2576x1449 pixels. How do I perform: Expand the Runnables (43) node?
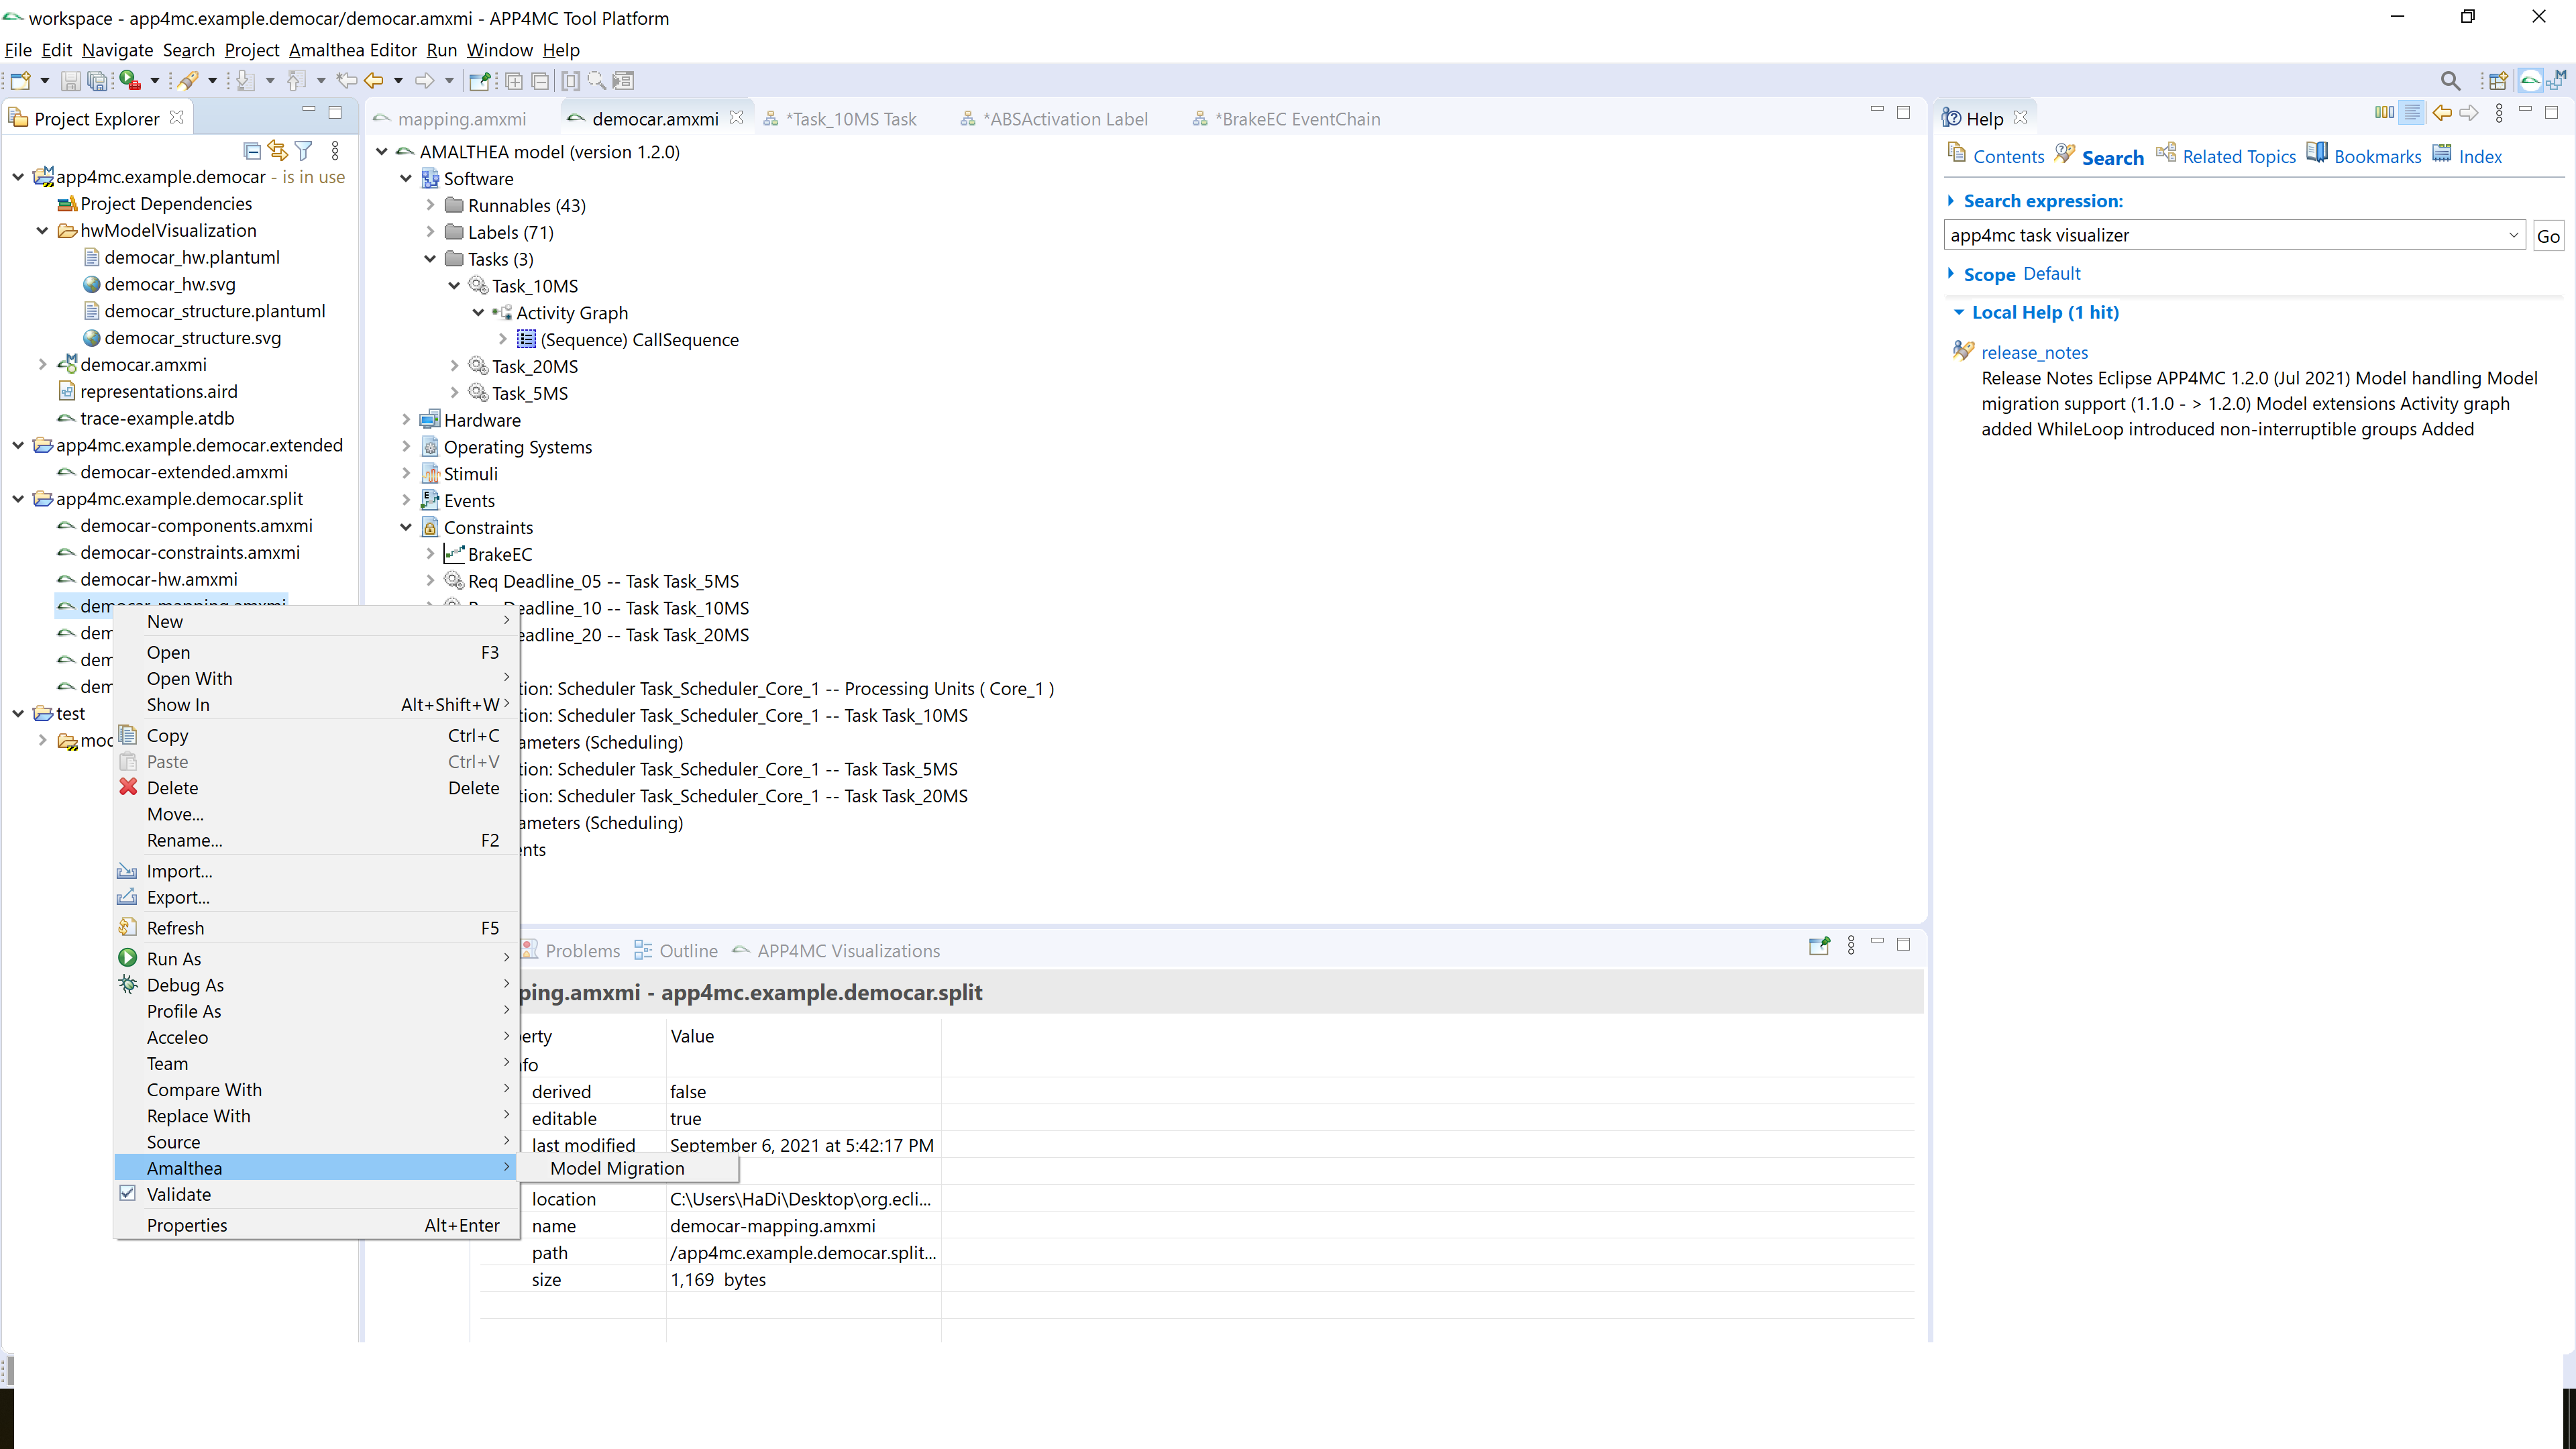(x=430, y=205)
